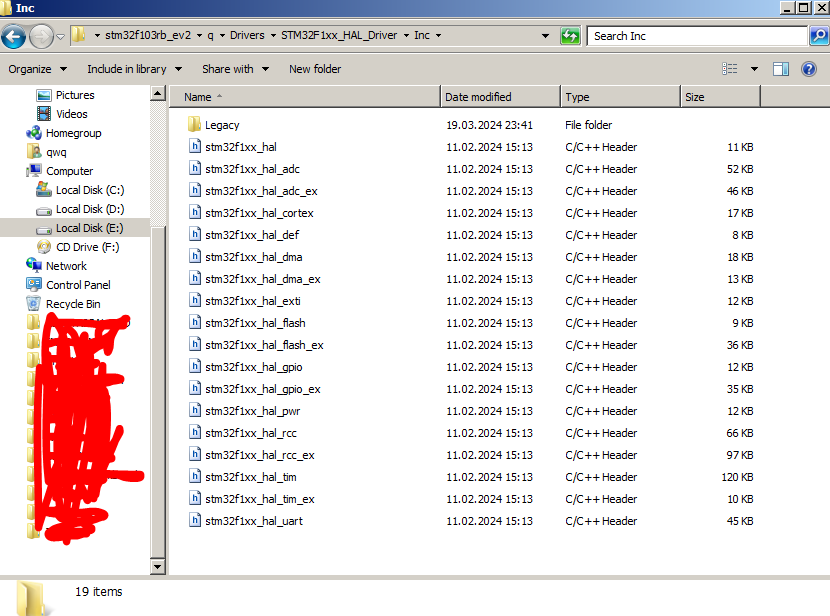Click the Refresh button next to address bar
This screenshot has width=830, height=616.
point(569,36)
